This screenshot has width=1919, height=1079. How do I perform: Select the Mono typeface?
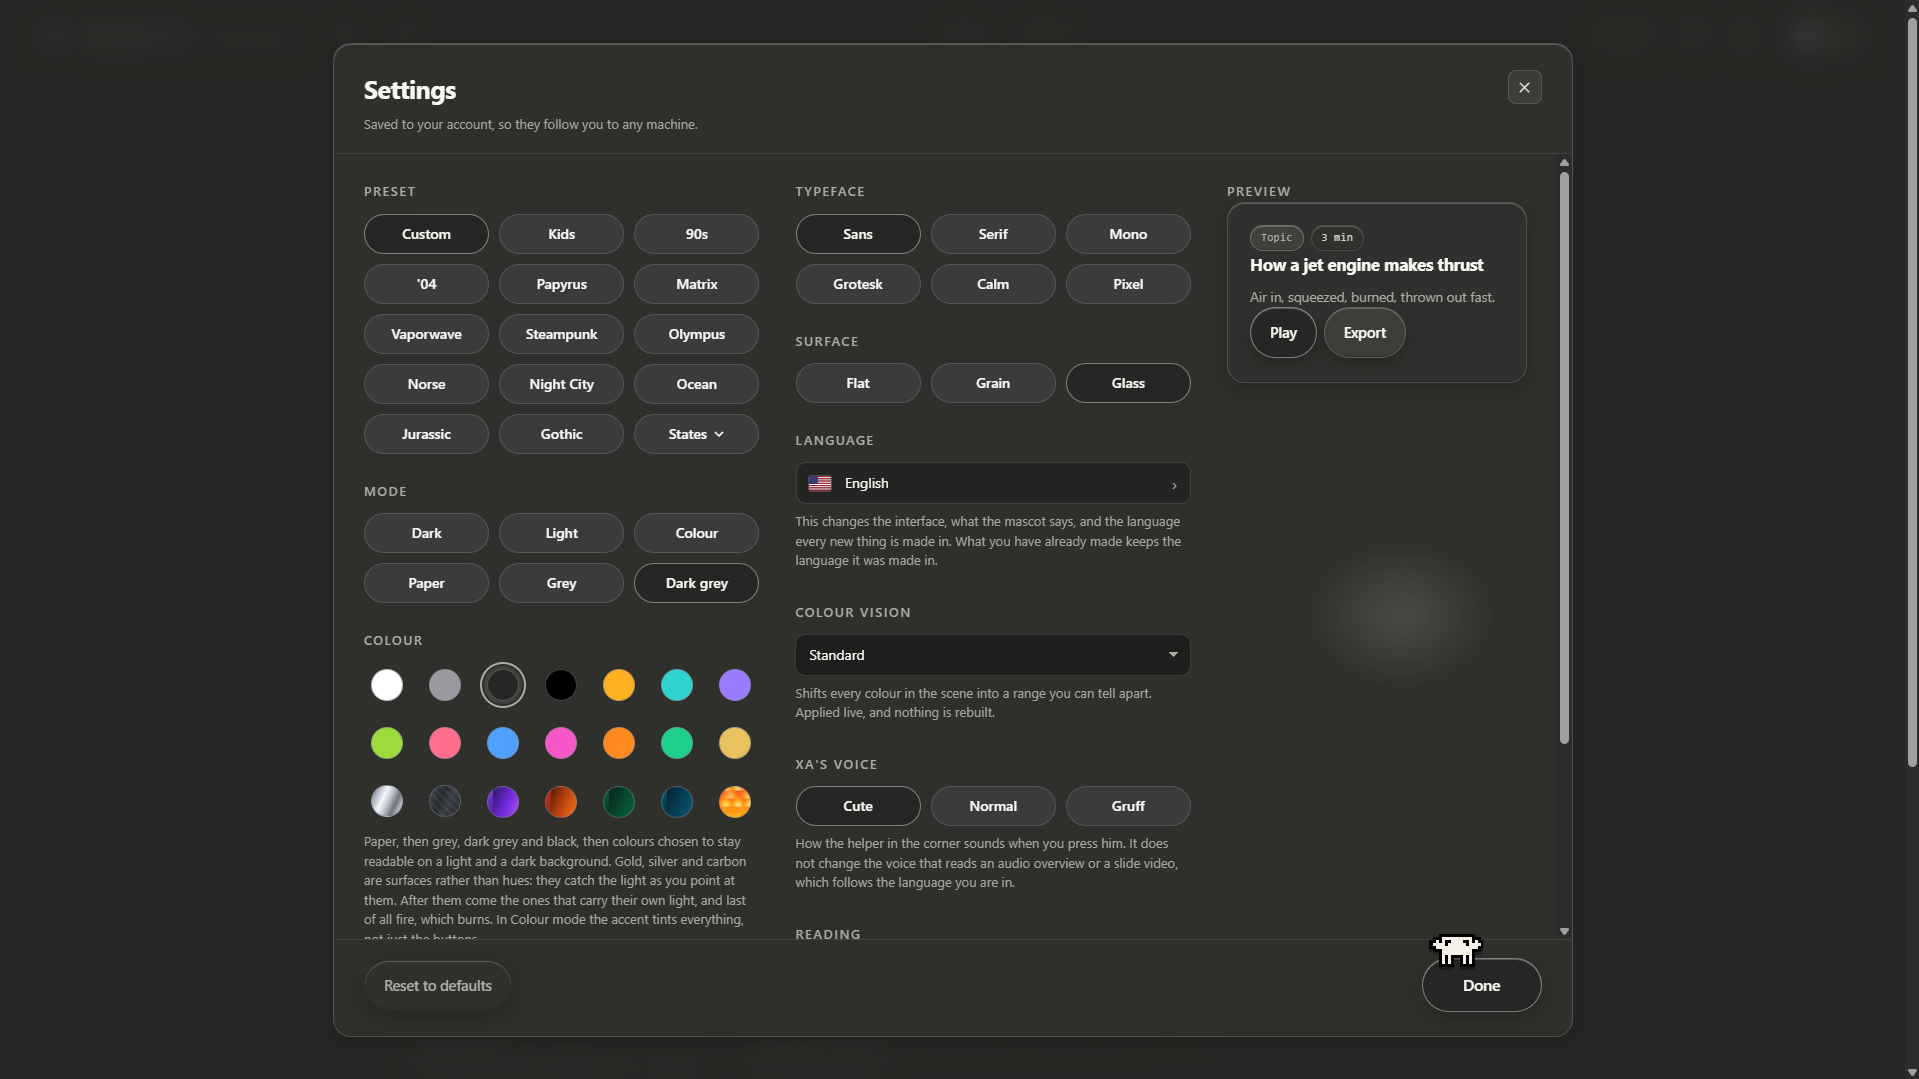coord(1128,234)
